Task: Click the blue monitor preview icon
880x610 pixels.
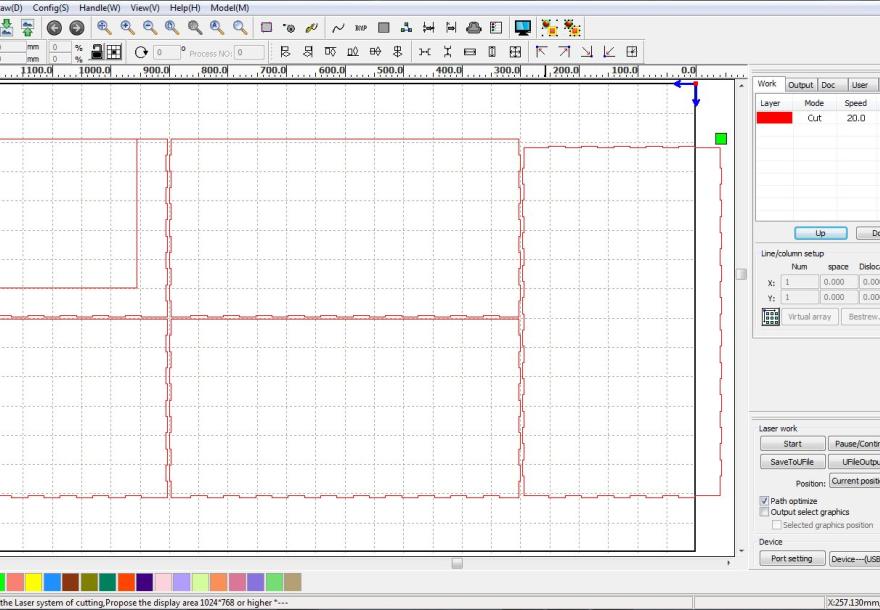Action: 523,27
